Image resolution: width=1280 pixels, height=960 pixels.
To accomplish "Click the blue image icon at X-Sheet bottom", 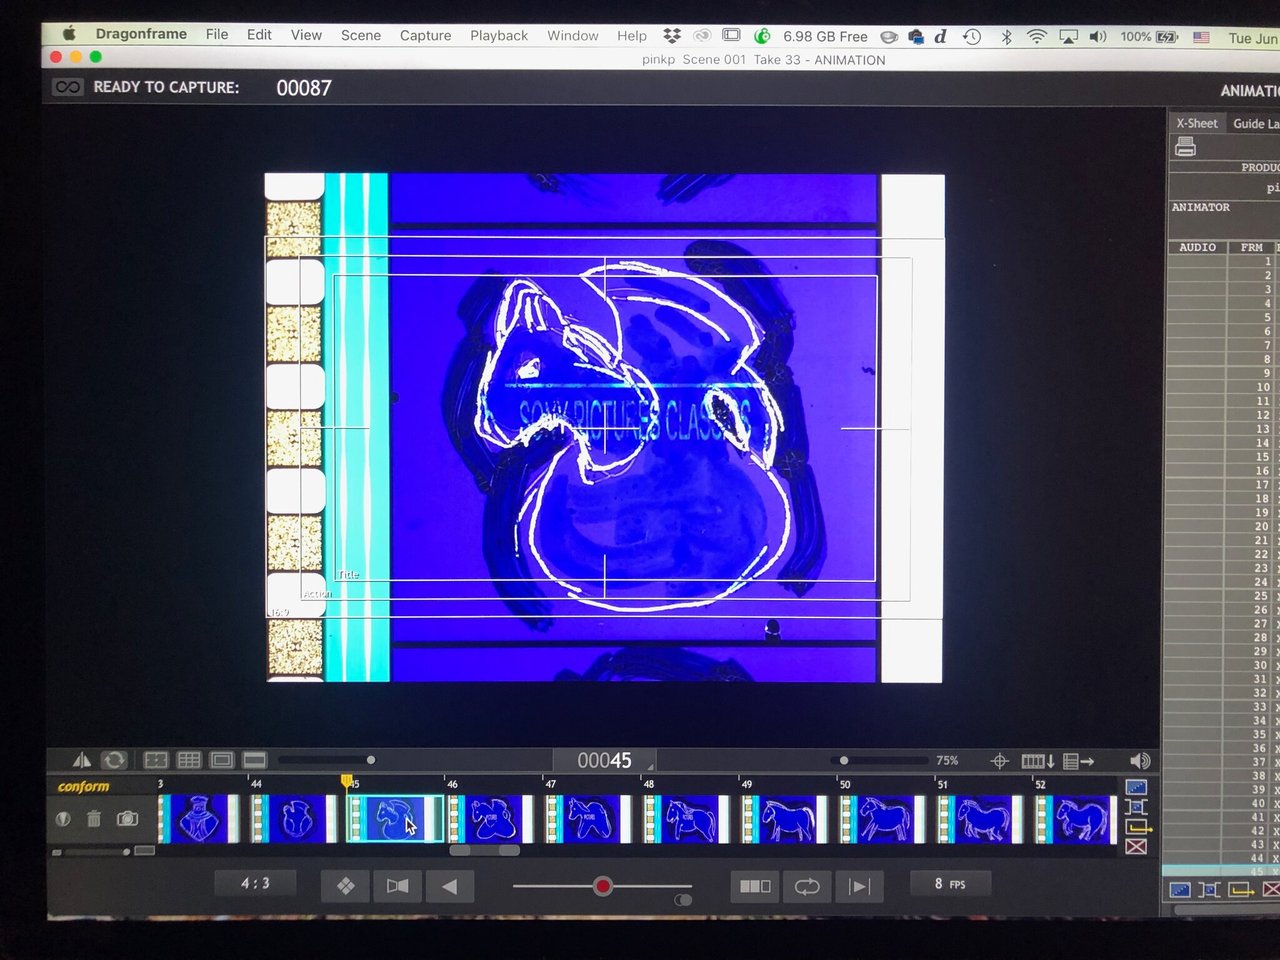I will point(1180,889).
